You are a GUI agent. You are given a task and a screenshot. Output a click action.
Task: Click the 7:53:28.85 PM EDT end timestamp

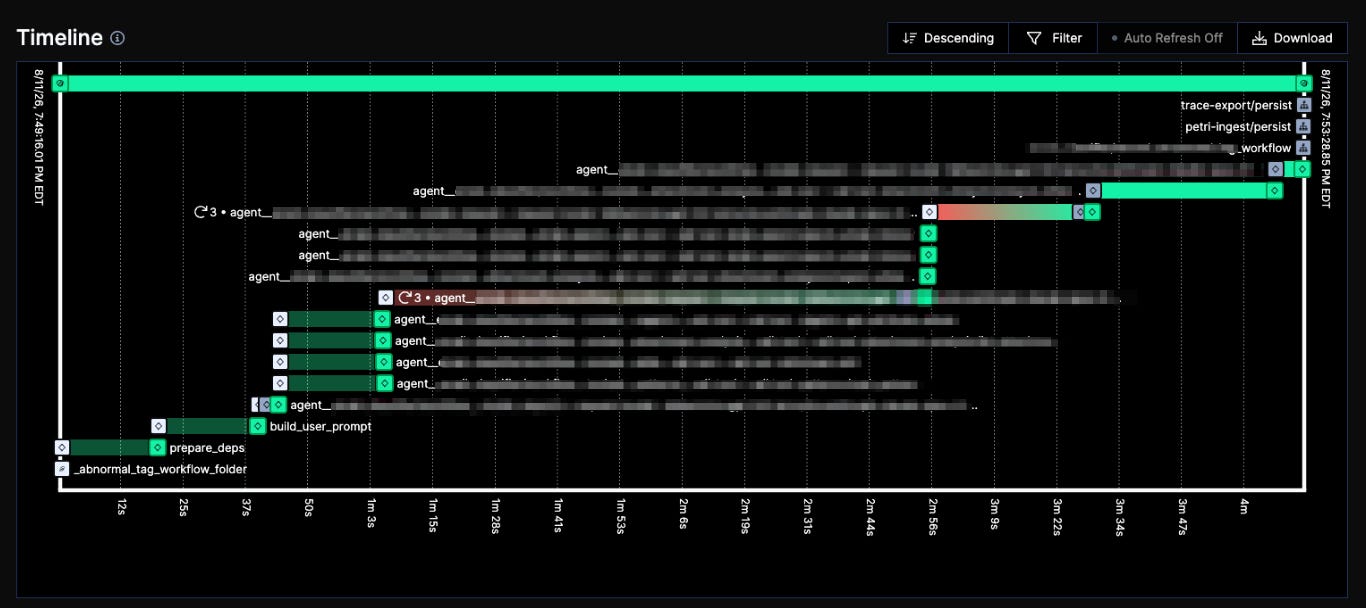(1325, 138)
